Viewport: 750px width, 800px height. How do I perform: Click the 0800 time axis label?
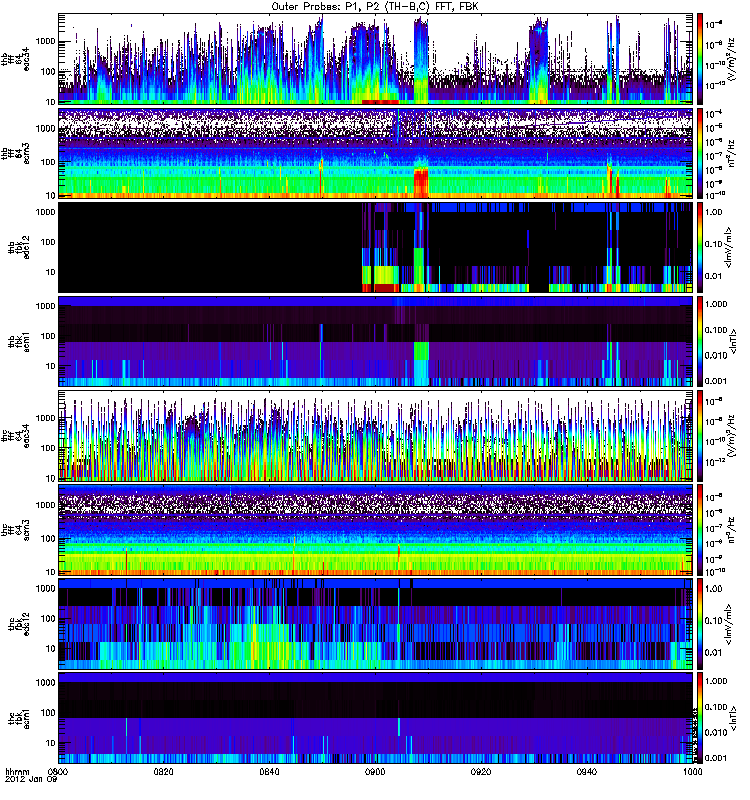[x=58, y=771]
